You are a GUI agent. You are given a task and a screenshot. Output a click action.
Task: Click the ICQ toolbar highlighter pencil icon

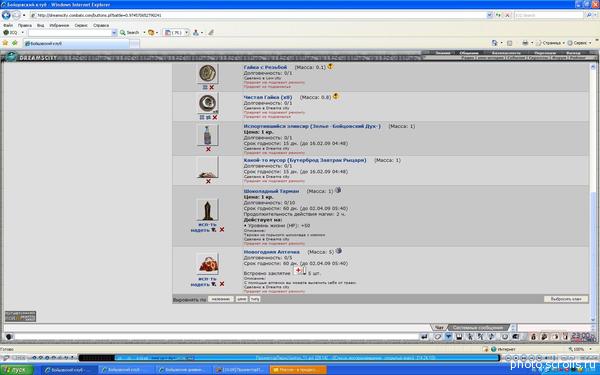(x=211, y=33)
